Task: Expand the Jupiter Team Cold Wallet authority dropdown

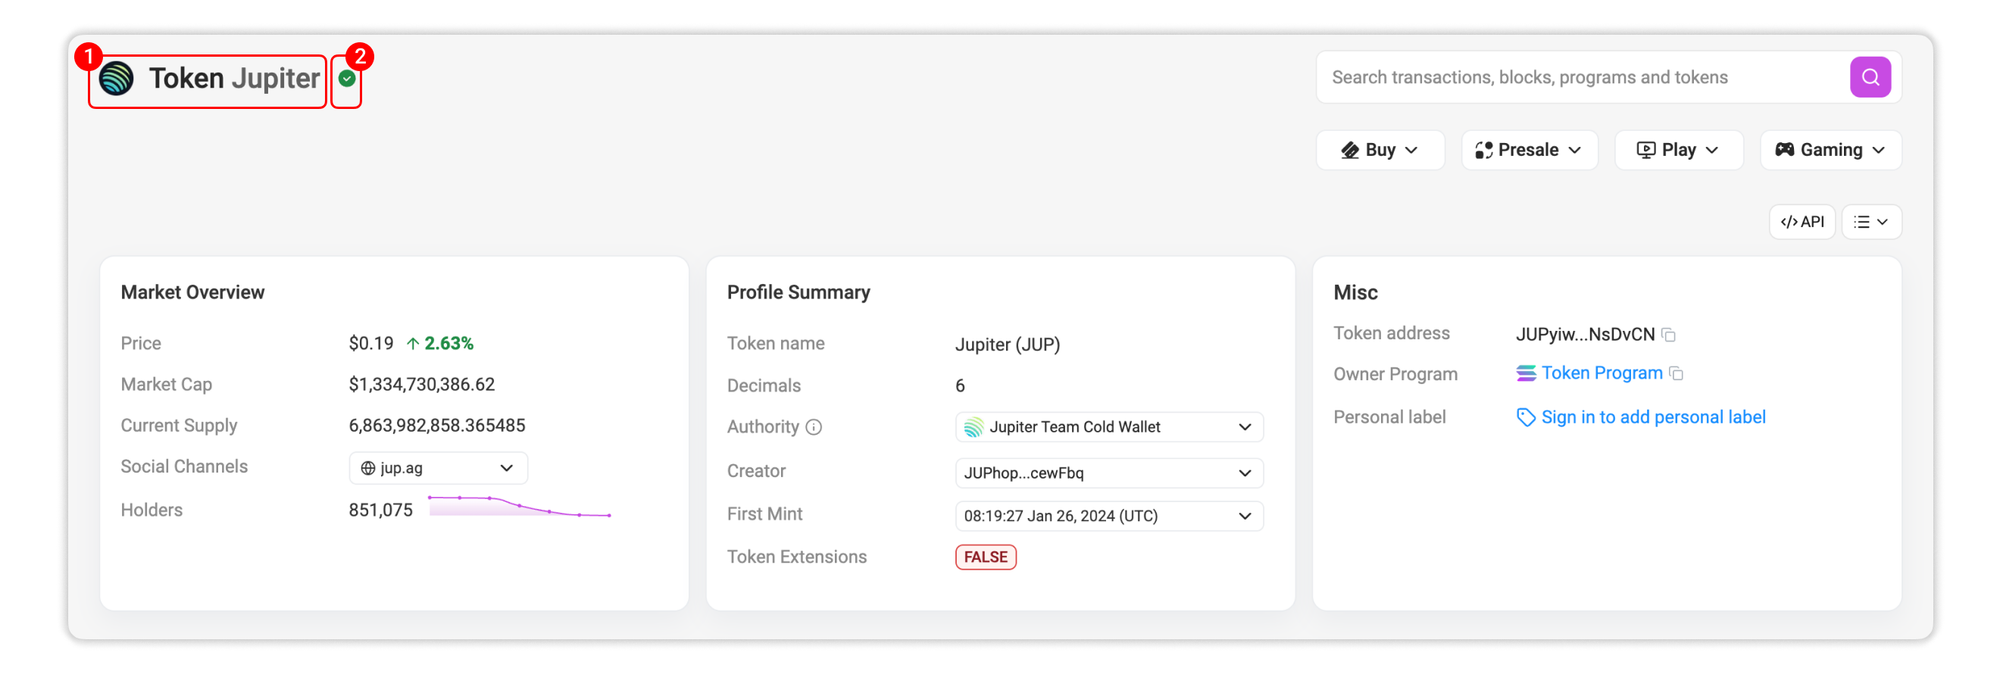Action: (x=1108, y=427)
